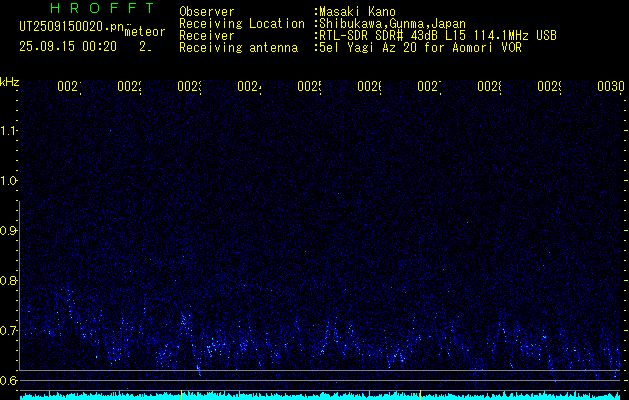The image size is (629, 400).
Task: Select receiver details RTL-SDR SDR# 43dB L15 114.1MHz USB
Action: [438, 36]
